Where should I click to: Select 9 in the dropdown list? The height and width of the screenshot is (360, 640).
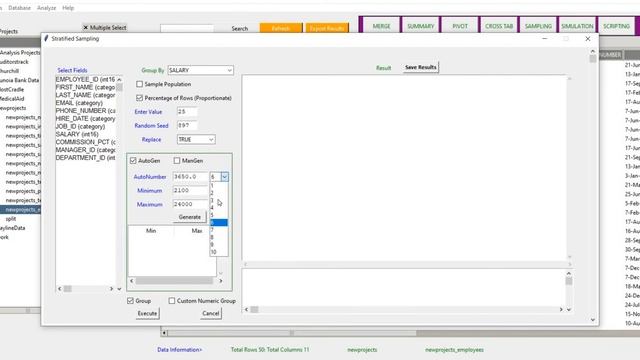click(219, 244)
